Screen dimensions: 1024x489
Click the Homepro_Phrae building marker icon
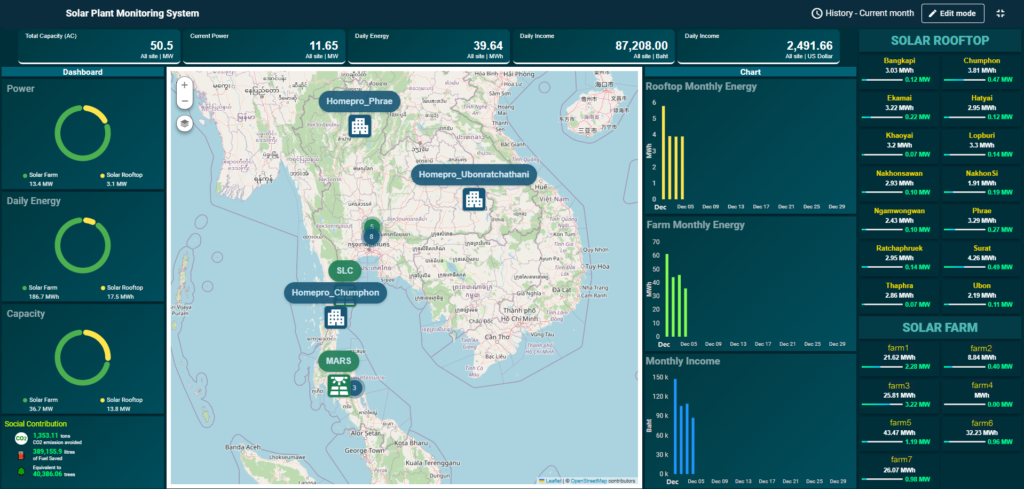click(x=359, y=125)
